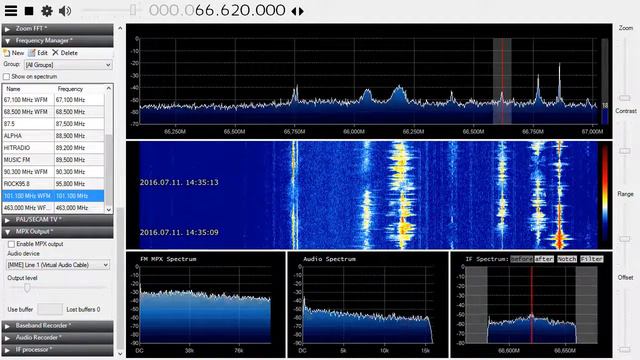Enable MPX output checkbox
The width and height of the screenshot is (640, 360).
(x=11, y=244)
